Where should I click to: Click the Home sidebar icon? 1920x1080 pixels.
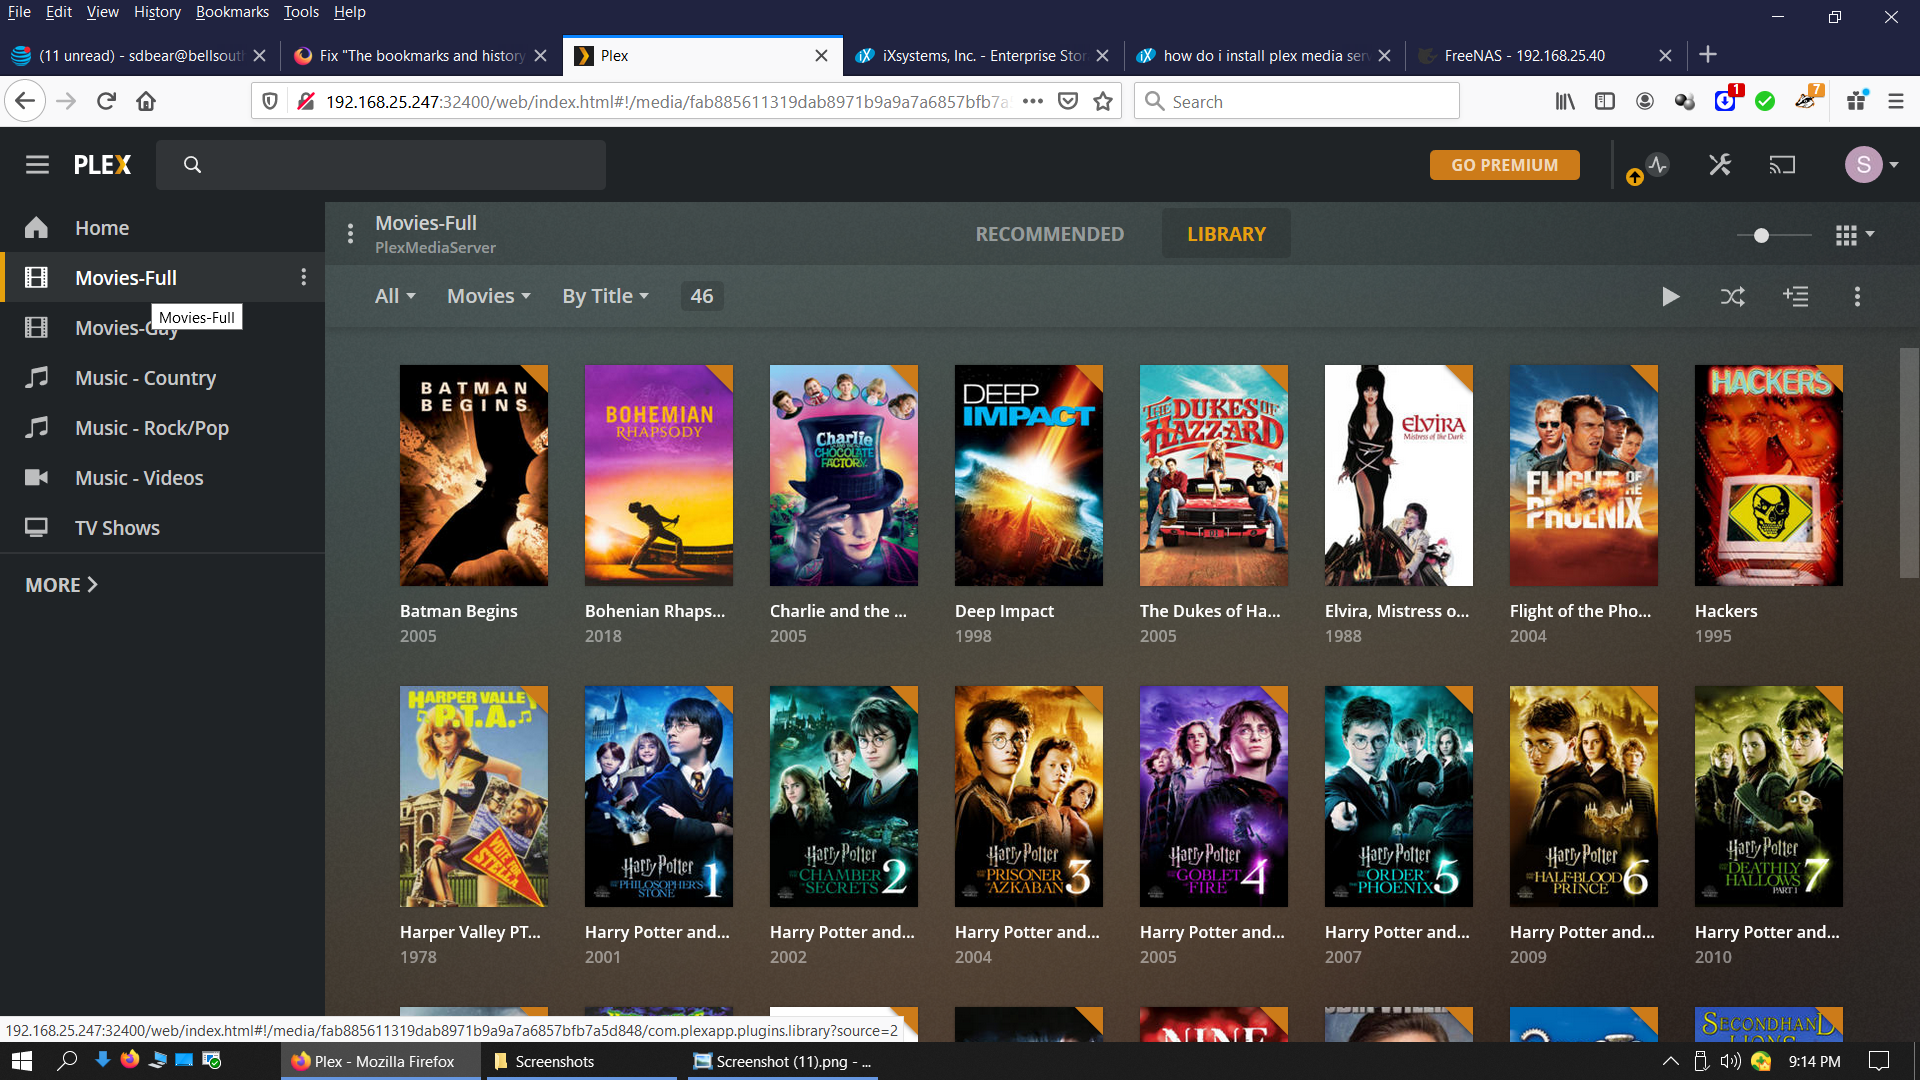click(x=37, y=228)
